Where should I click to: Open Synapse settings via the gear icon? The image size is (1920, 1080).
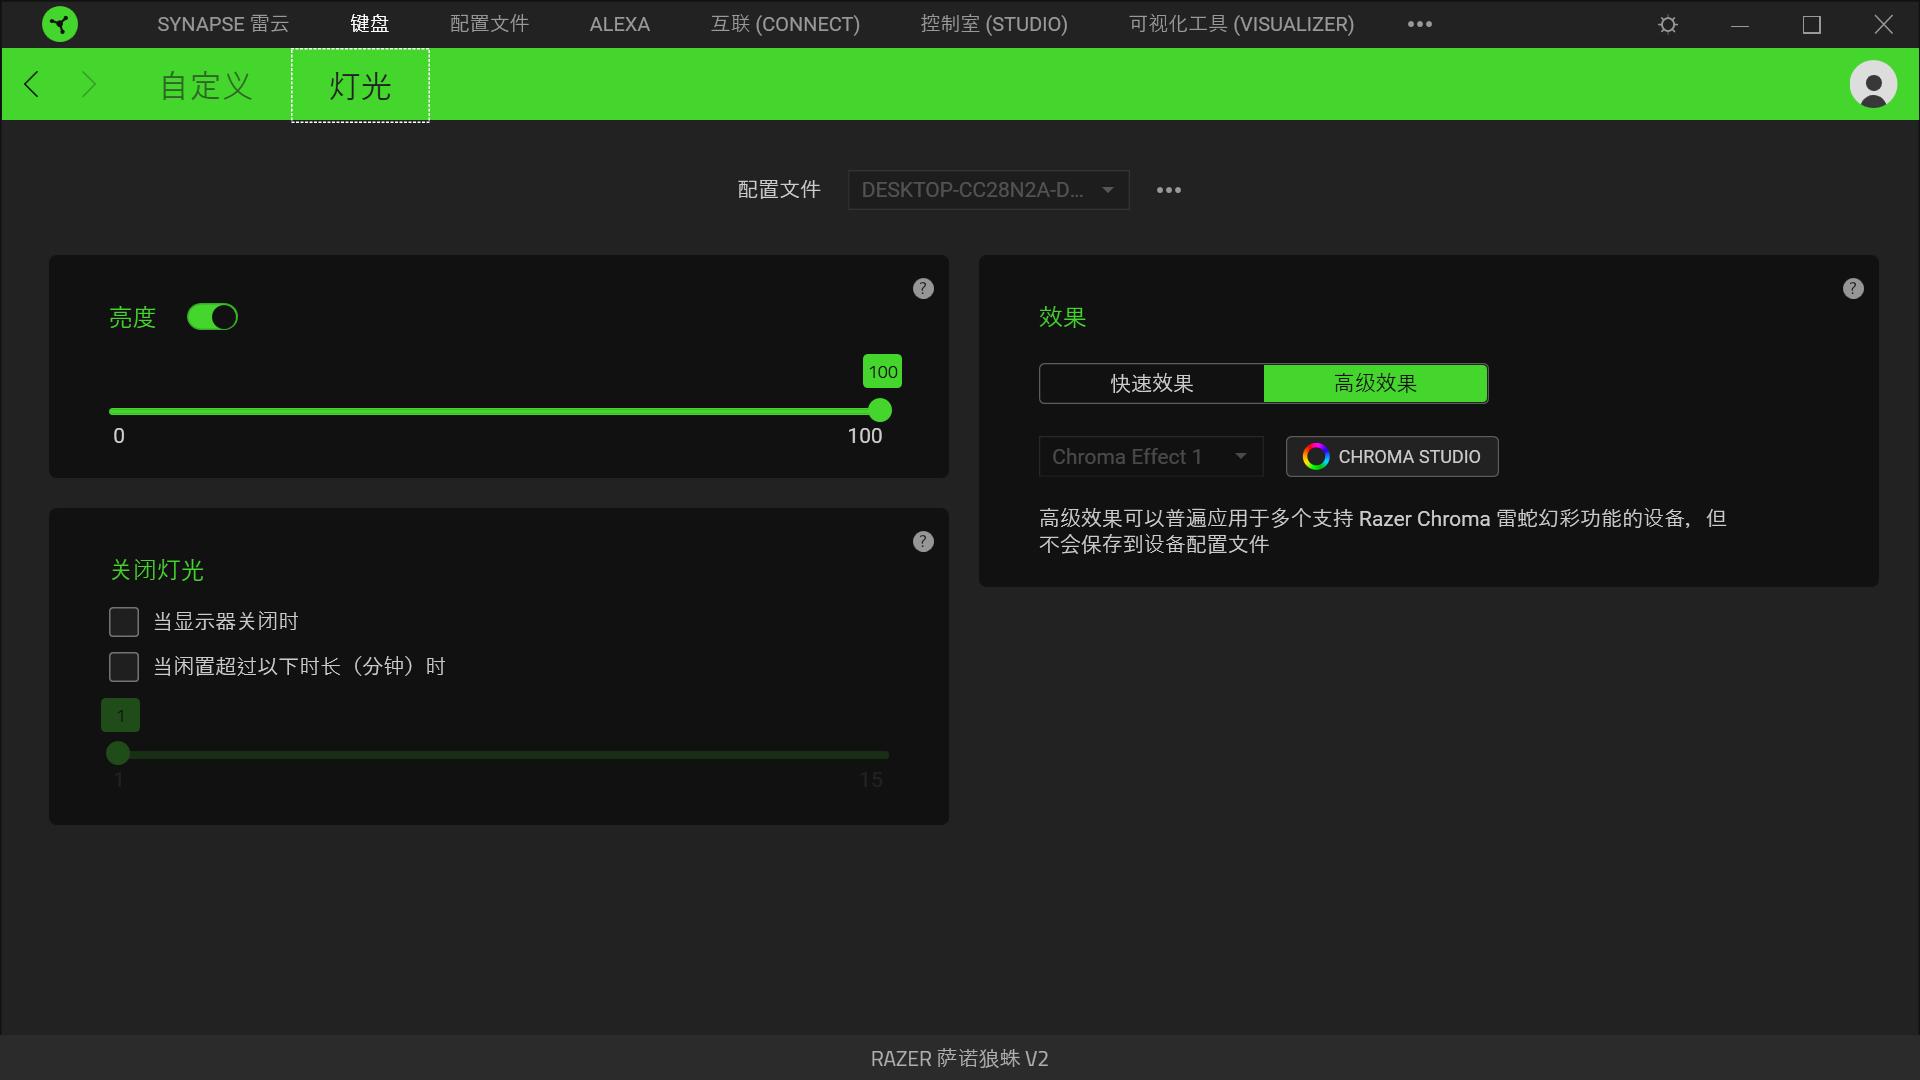[1667, 23]
